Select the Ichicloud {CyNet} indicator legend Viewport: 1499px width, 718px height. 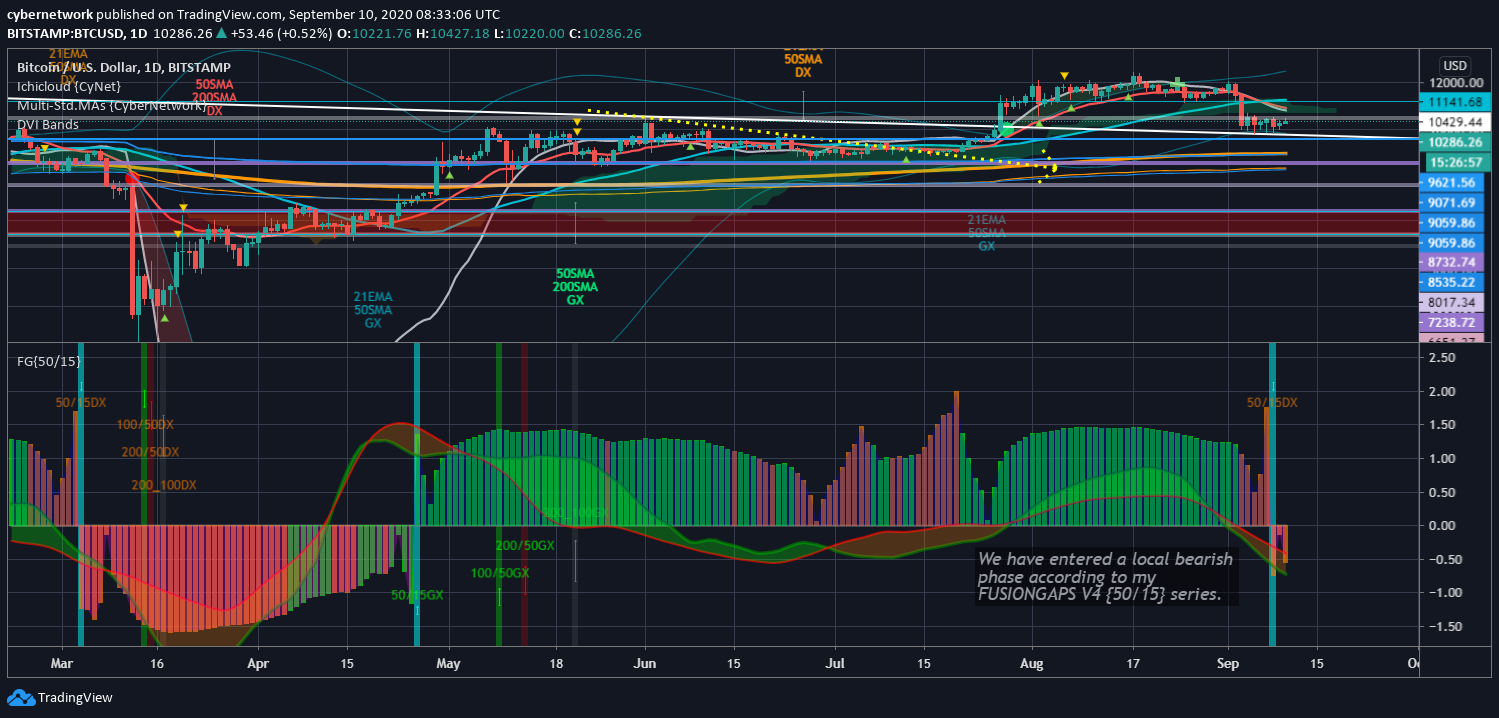tap(68, 87)
